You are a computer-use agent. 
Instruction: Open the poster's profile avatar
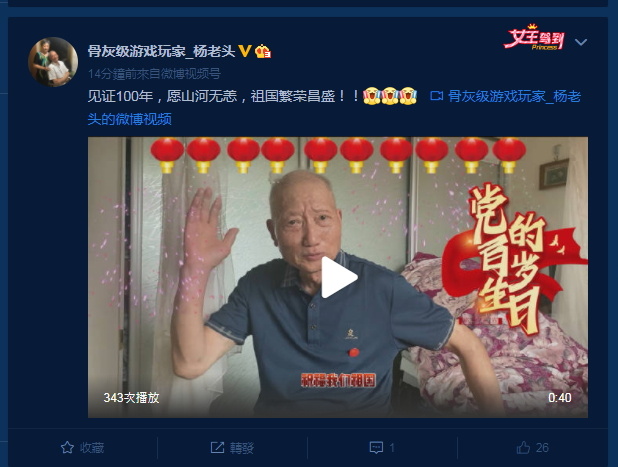click(53, 62)
